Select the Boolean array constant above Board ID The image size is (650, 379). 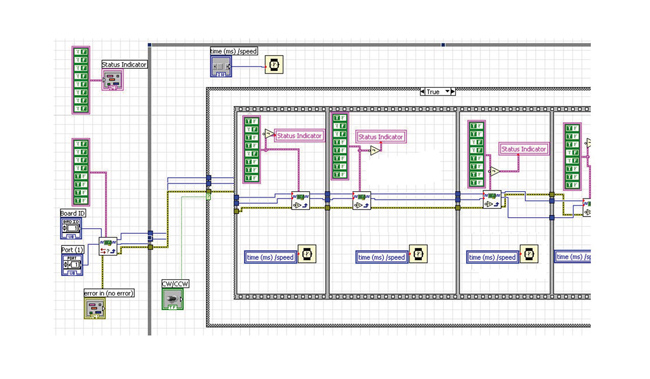coord(81,172)
